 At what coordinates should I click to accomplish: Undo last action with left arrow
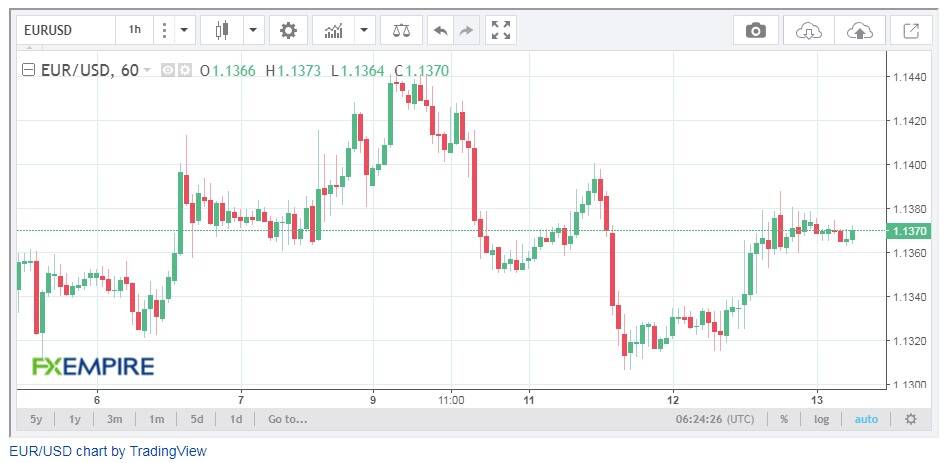(x=441, y=30)
